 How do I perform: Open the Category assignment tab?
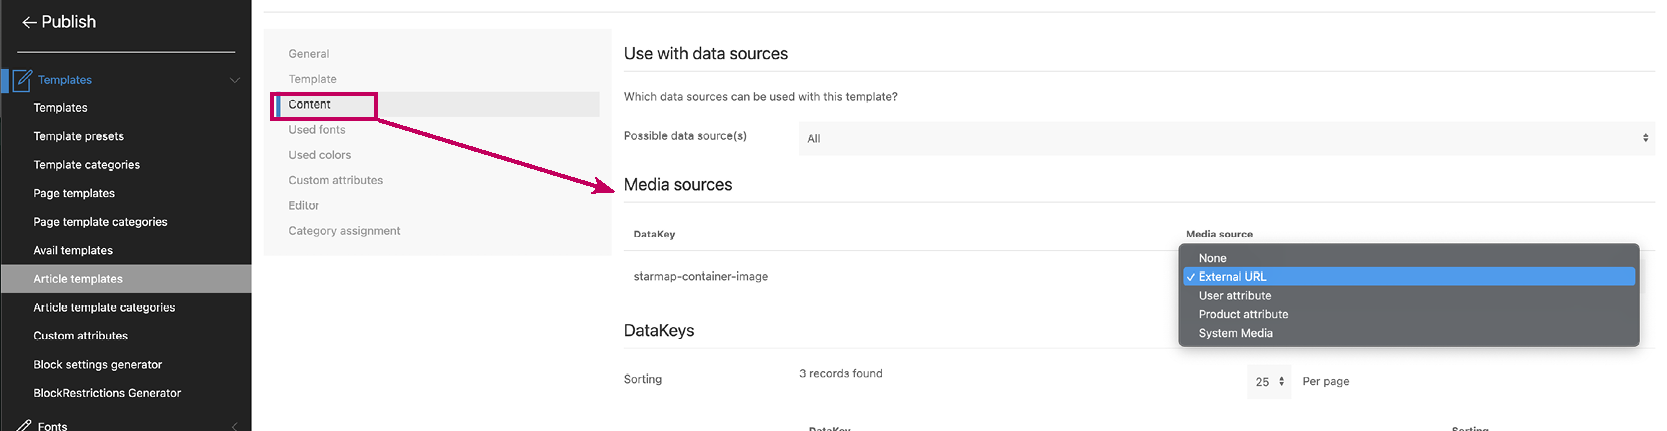click(x=344, y=231)
